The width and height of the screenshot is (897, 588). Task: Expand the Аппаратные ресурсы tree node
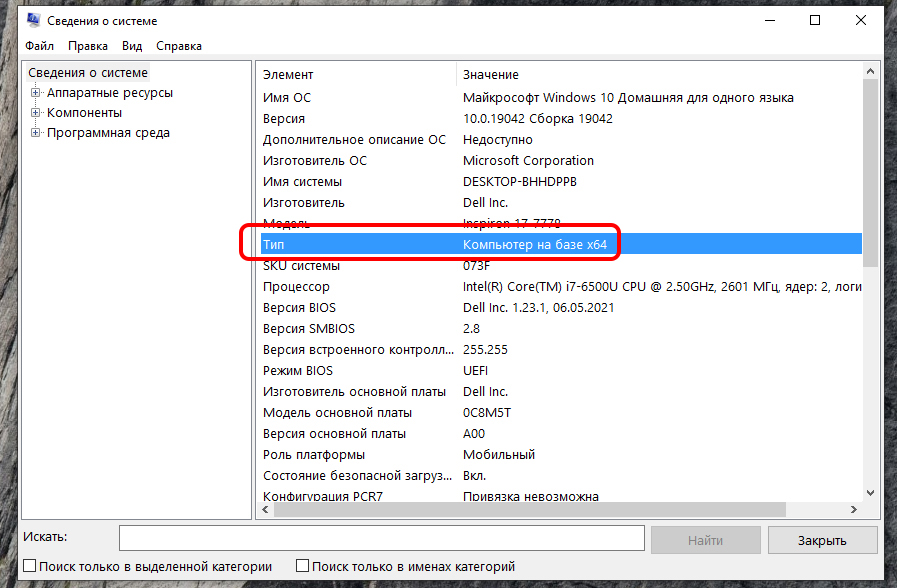coord(36,93)
